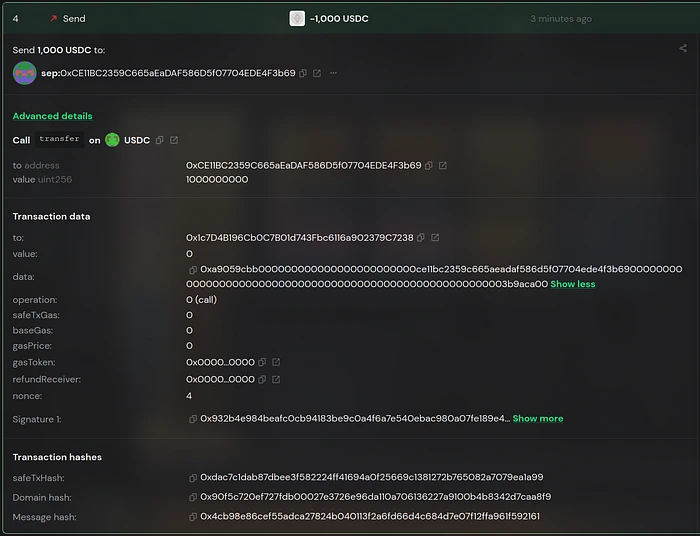Expand Signature 1 with 'Show more'
This screenshot has width=700, height=536.
pyautogui.click(x=537, y=419)
